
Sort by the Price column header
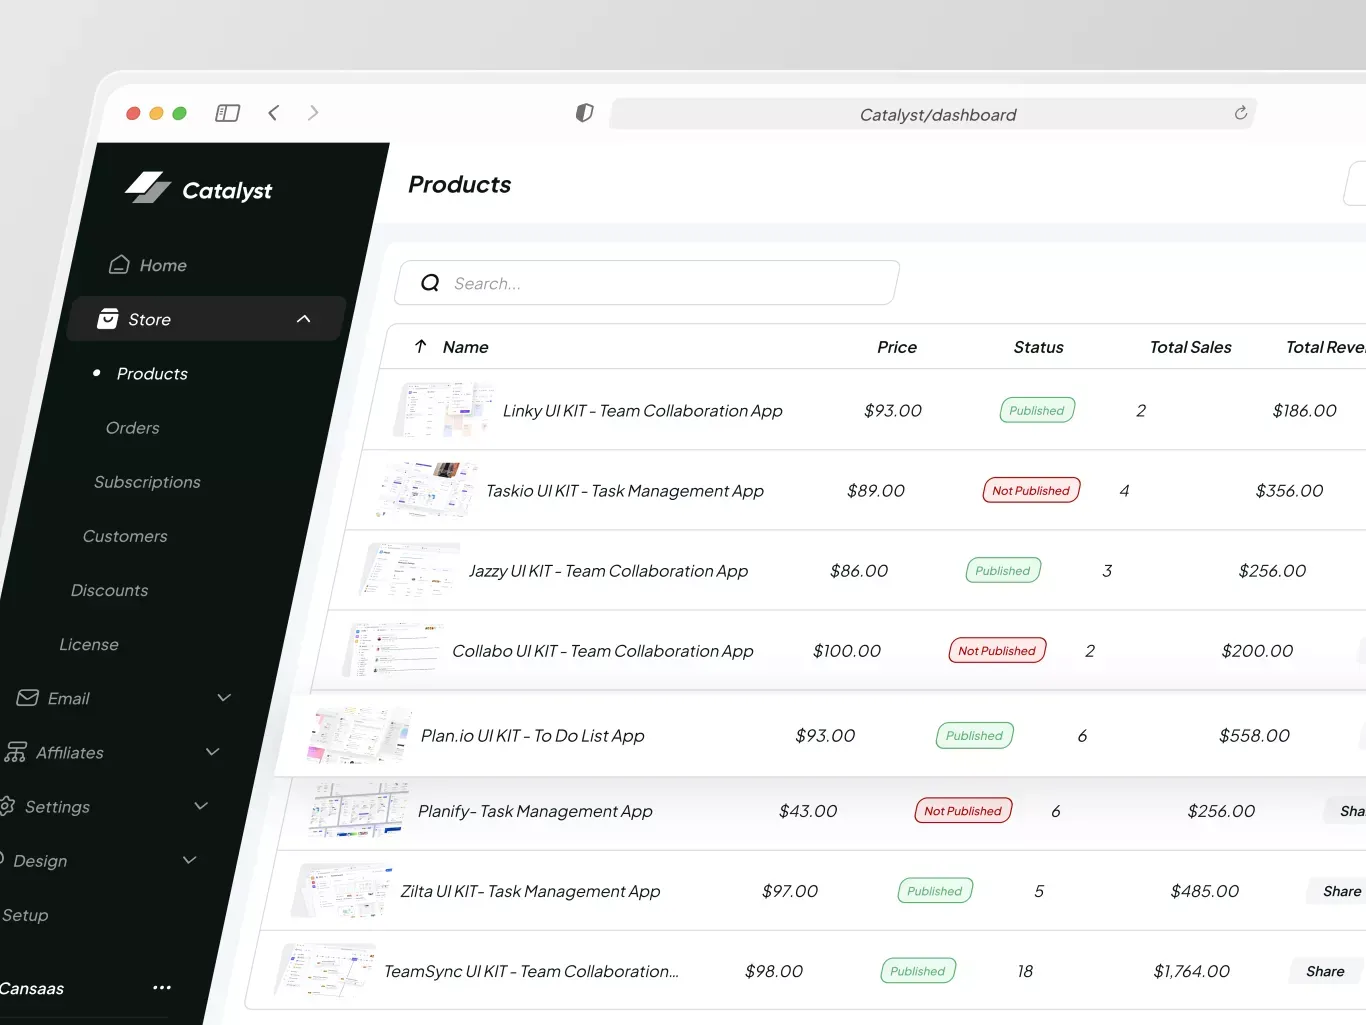click(x=897, y=347)
